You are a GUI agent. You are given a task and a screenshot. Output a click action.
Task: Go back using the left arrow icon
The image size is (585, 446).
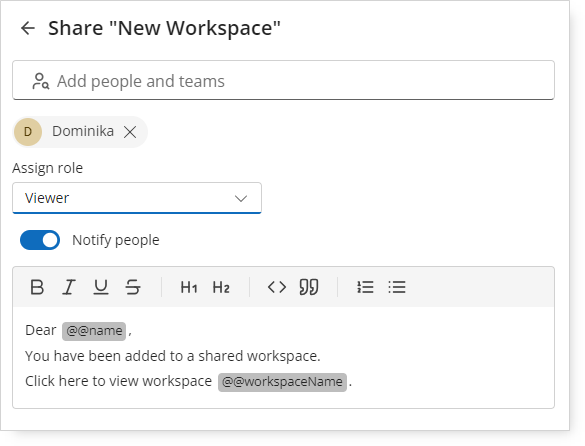pos(28,28)
